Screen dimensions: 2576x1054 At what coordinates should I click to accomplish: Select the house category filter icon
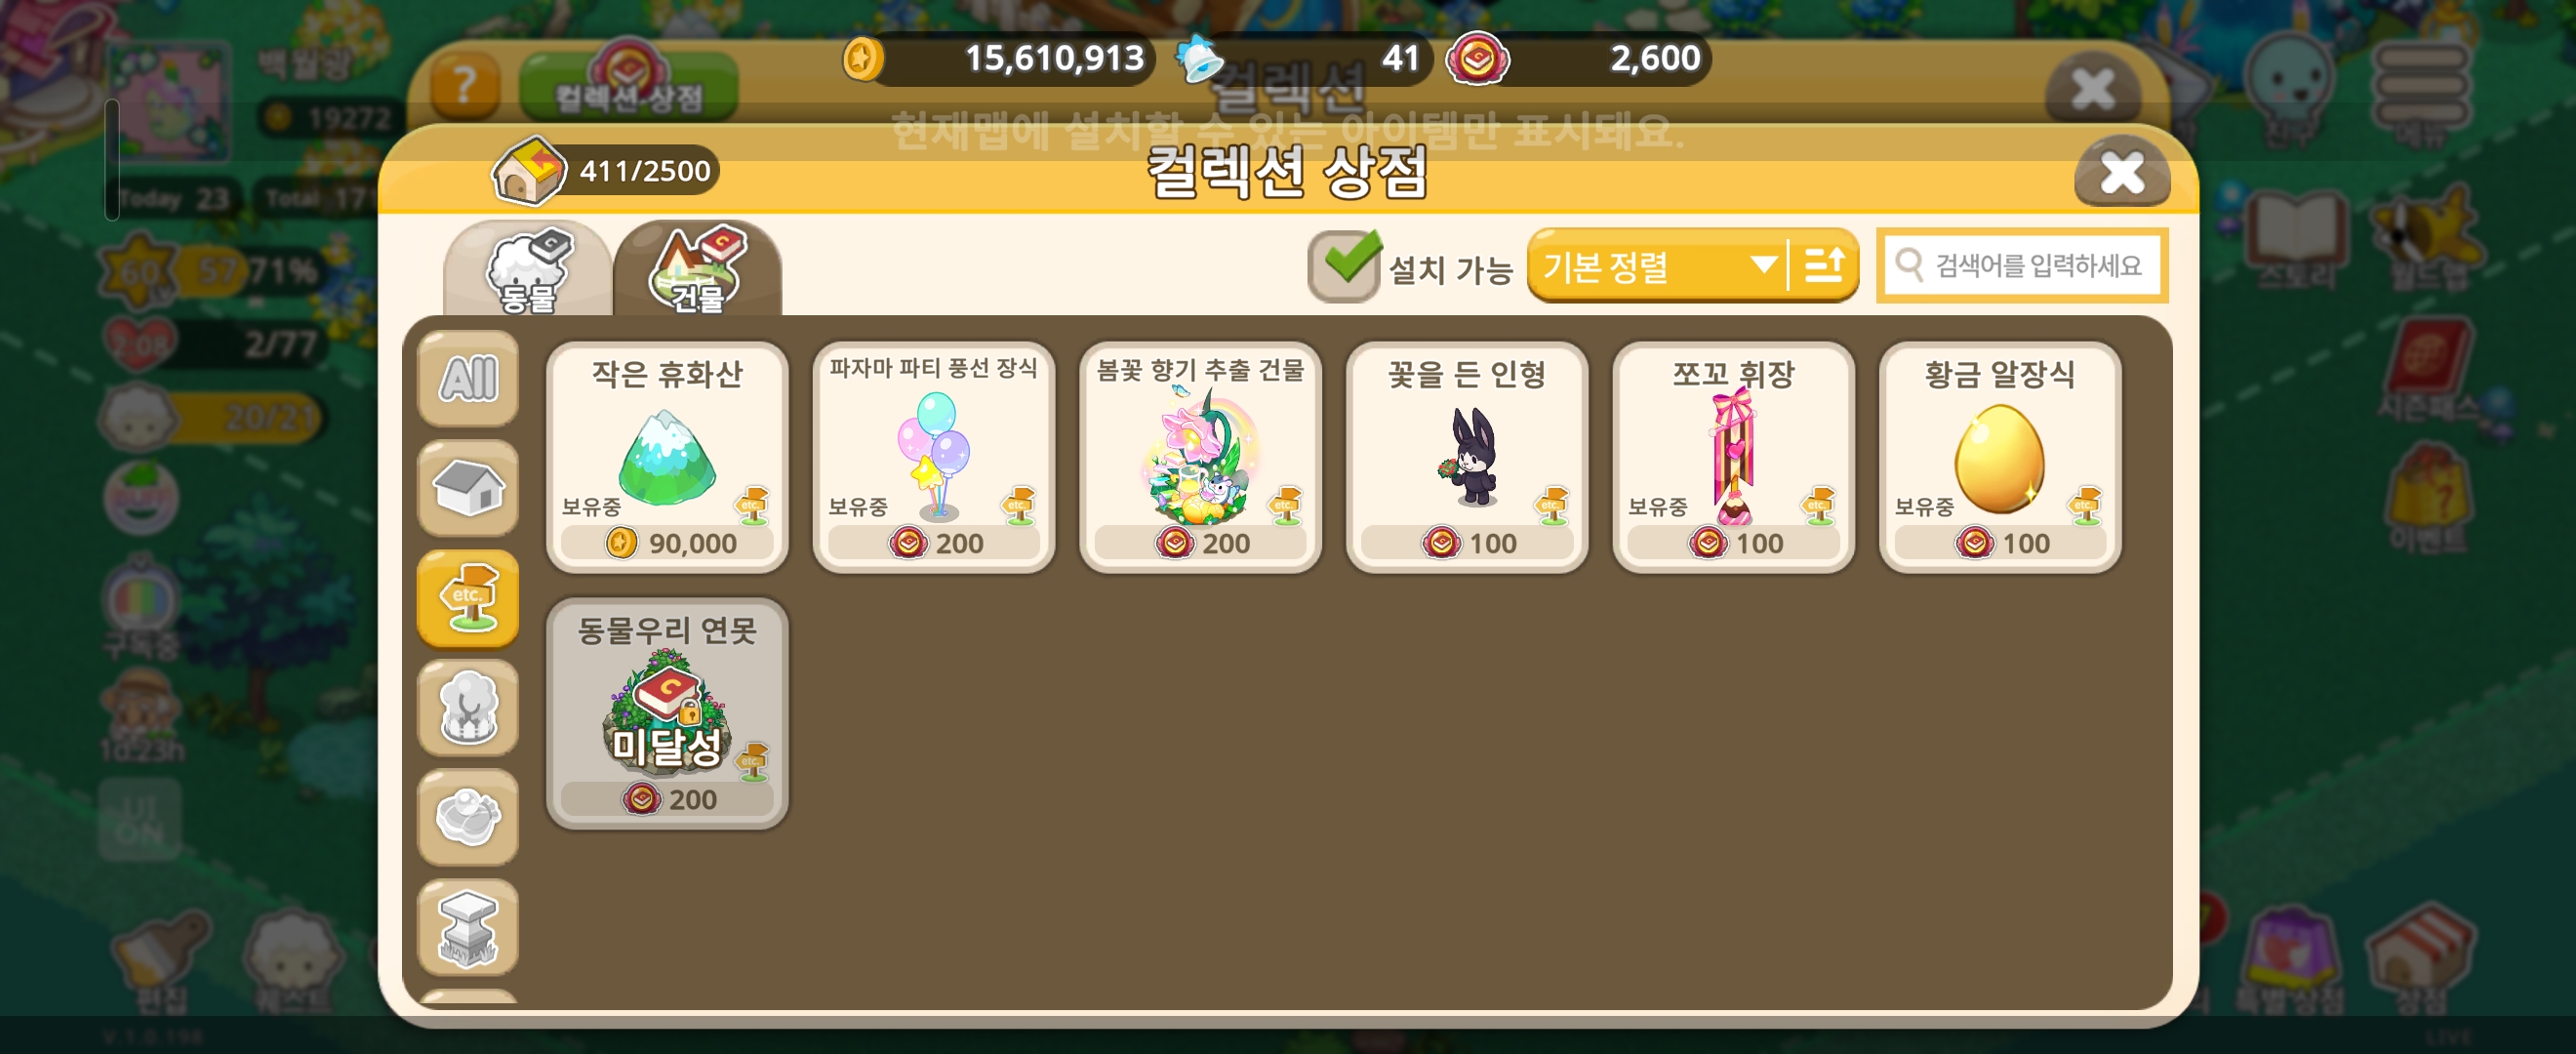click(468, 488)
